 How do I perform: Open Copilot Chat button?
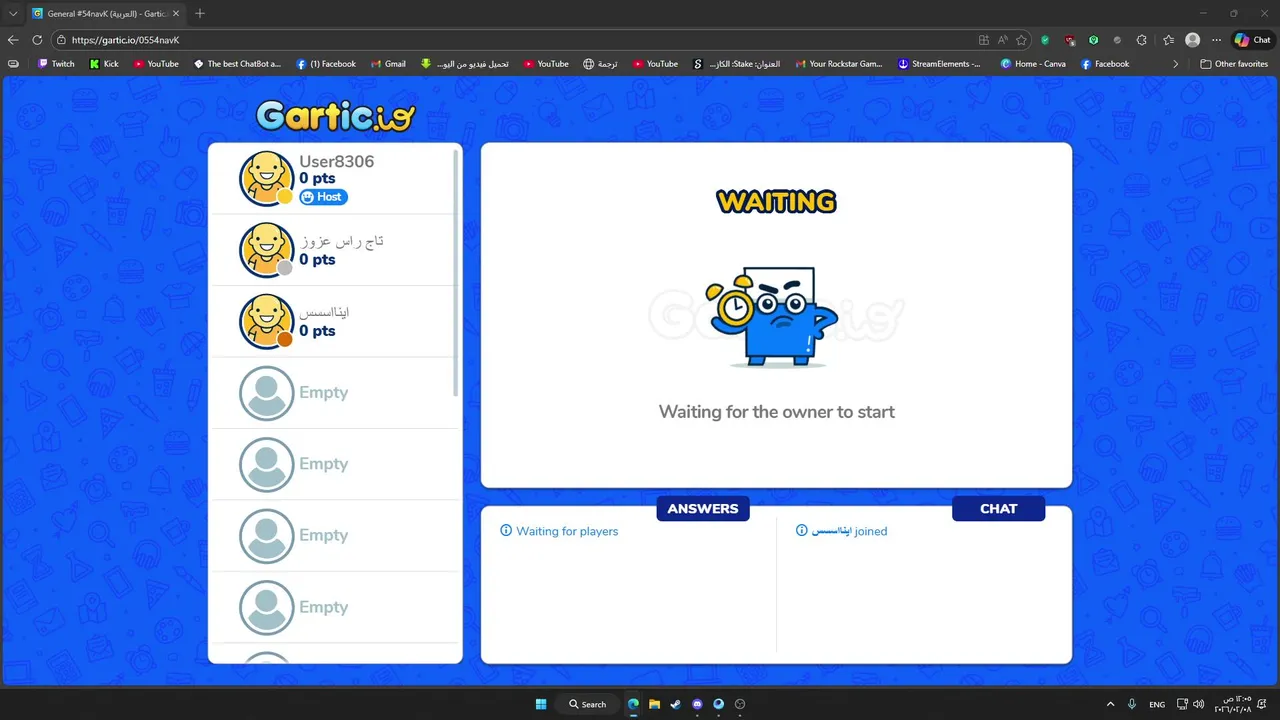1253,40
